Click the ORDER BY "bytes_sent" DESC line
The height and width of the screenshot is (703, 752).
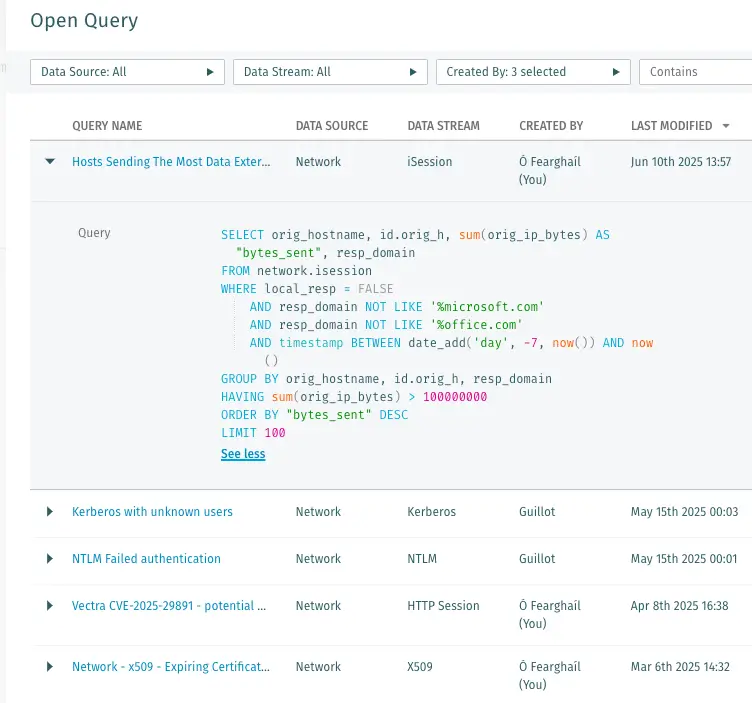[315, 415]
